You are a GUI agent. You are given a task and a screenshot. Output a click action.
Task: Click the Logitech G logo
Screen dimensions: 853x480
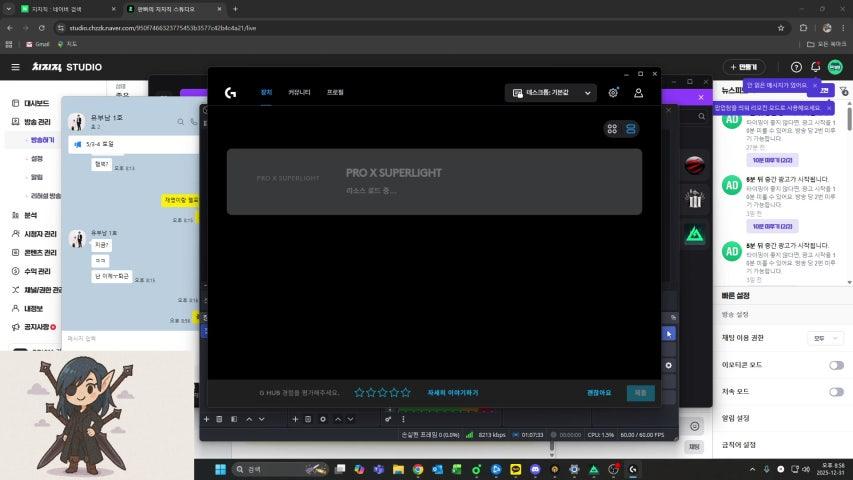pos(230,93)
